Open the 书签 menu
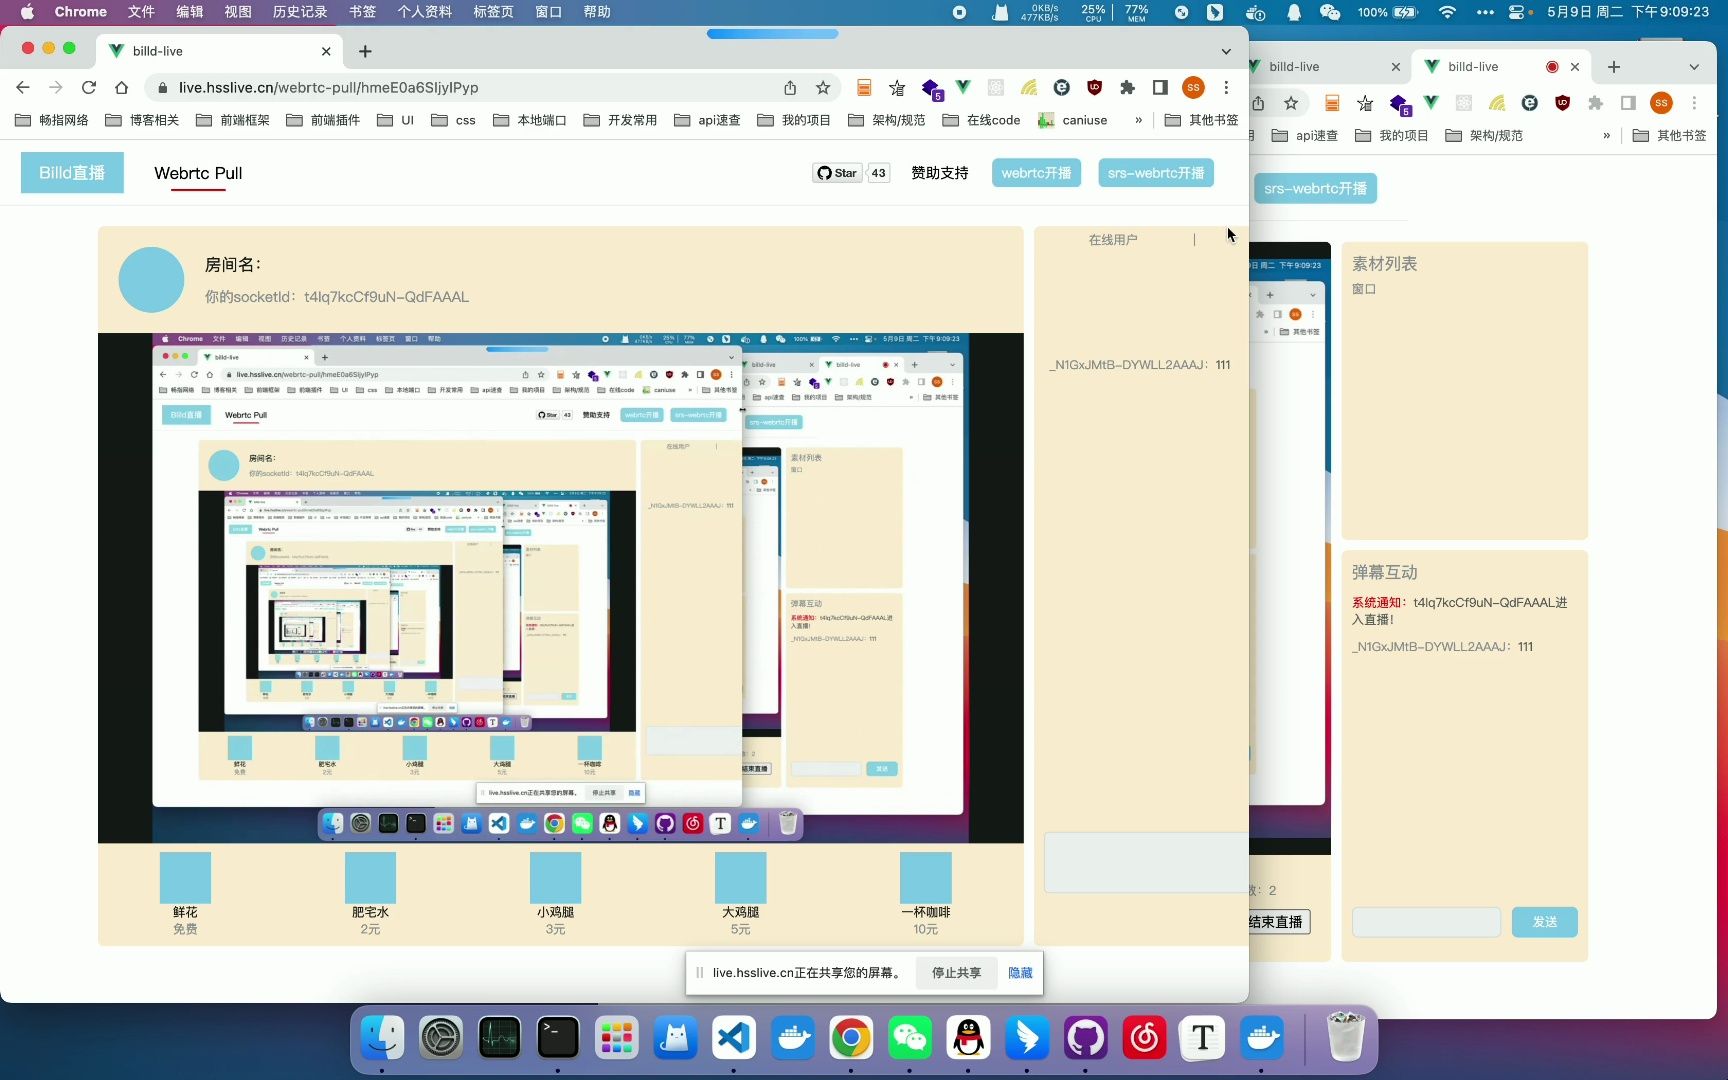1728x1080 pixels. pos(363,12)
